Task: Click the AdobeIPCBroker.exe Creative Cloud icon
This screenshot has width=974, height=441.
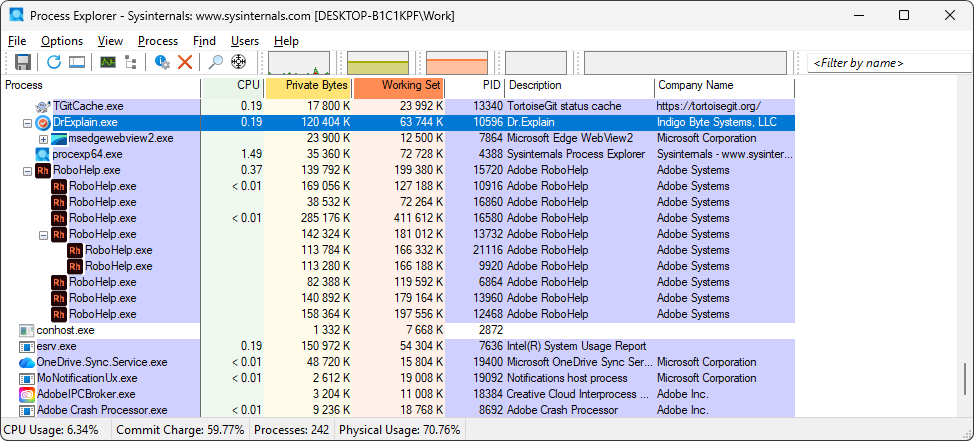Action: click(27, 394)
